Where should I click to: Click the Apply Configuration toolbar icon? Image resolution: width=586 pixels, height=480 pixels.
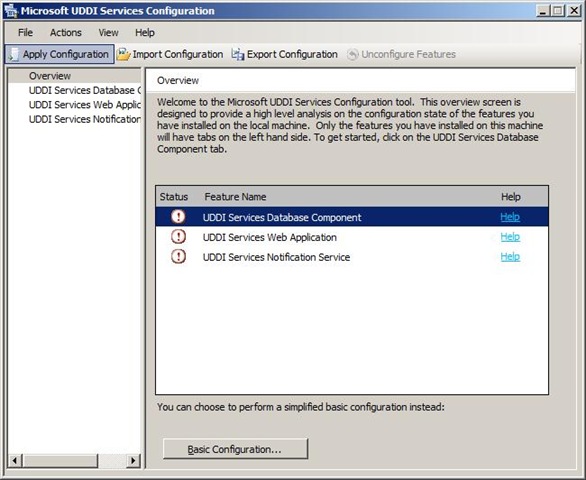tap(14, 55)
